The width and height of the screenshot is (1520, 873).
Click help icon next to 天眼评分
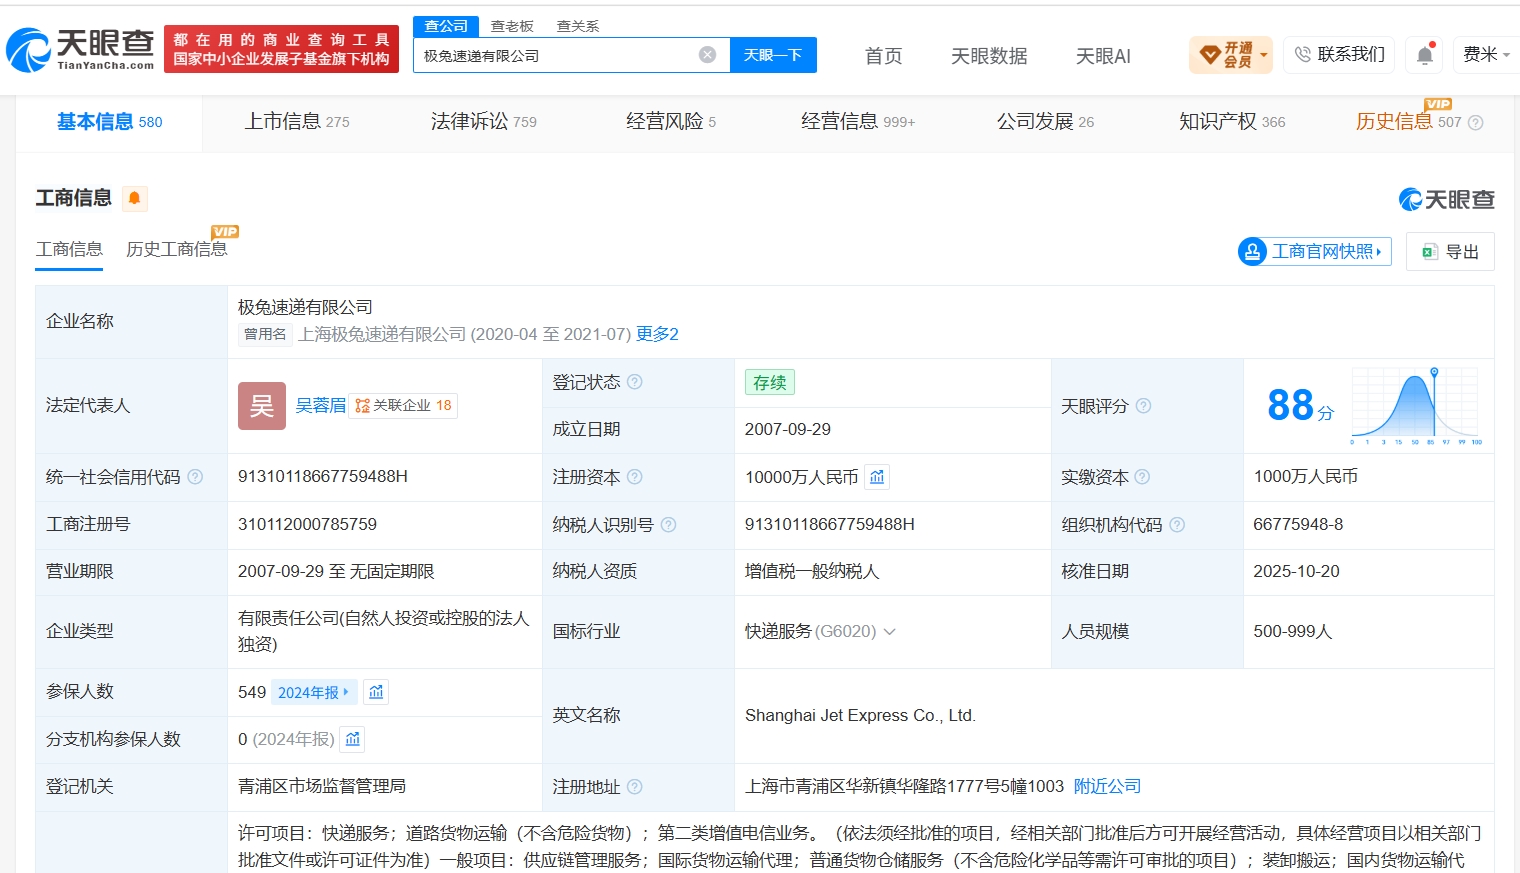tap(1143, 406)
